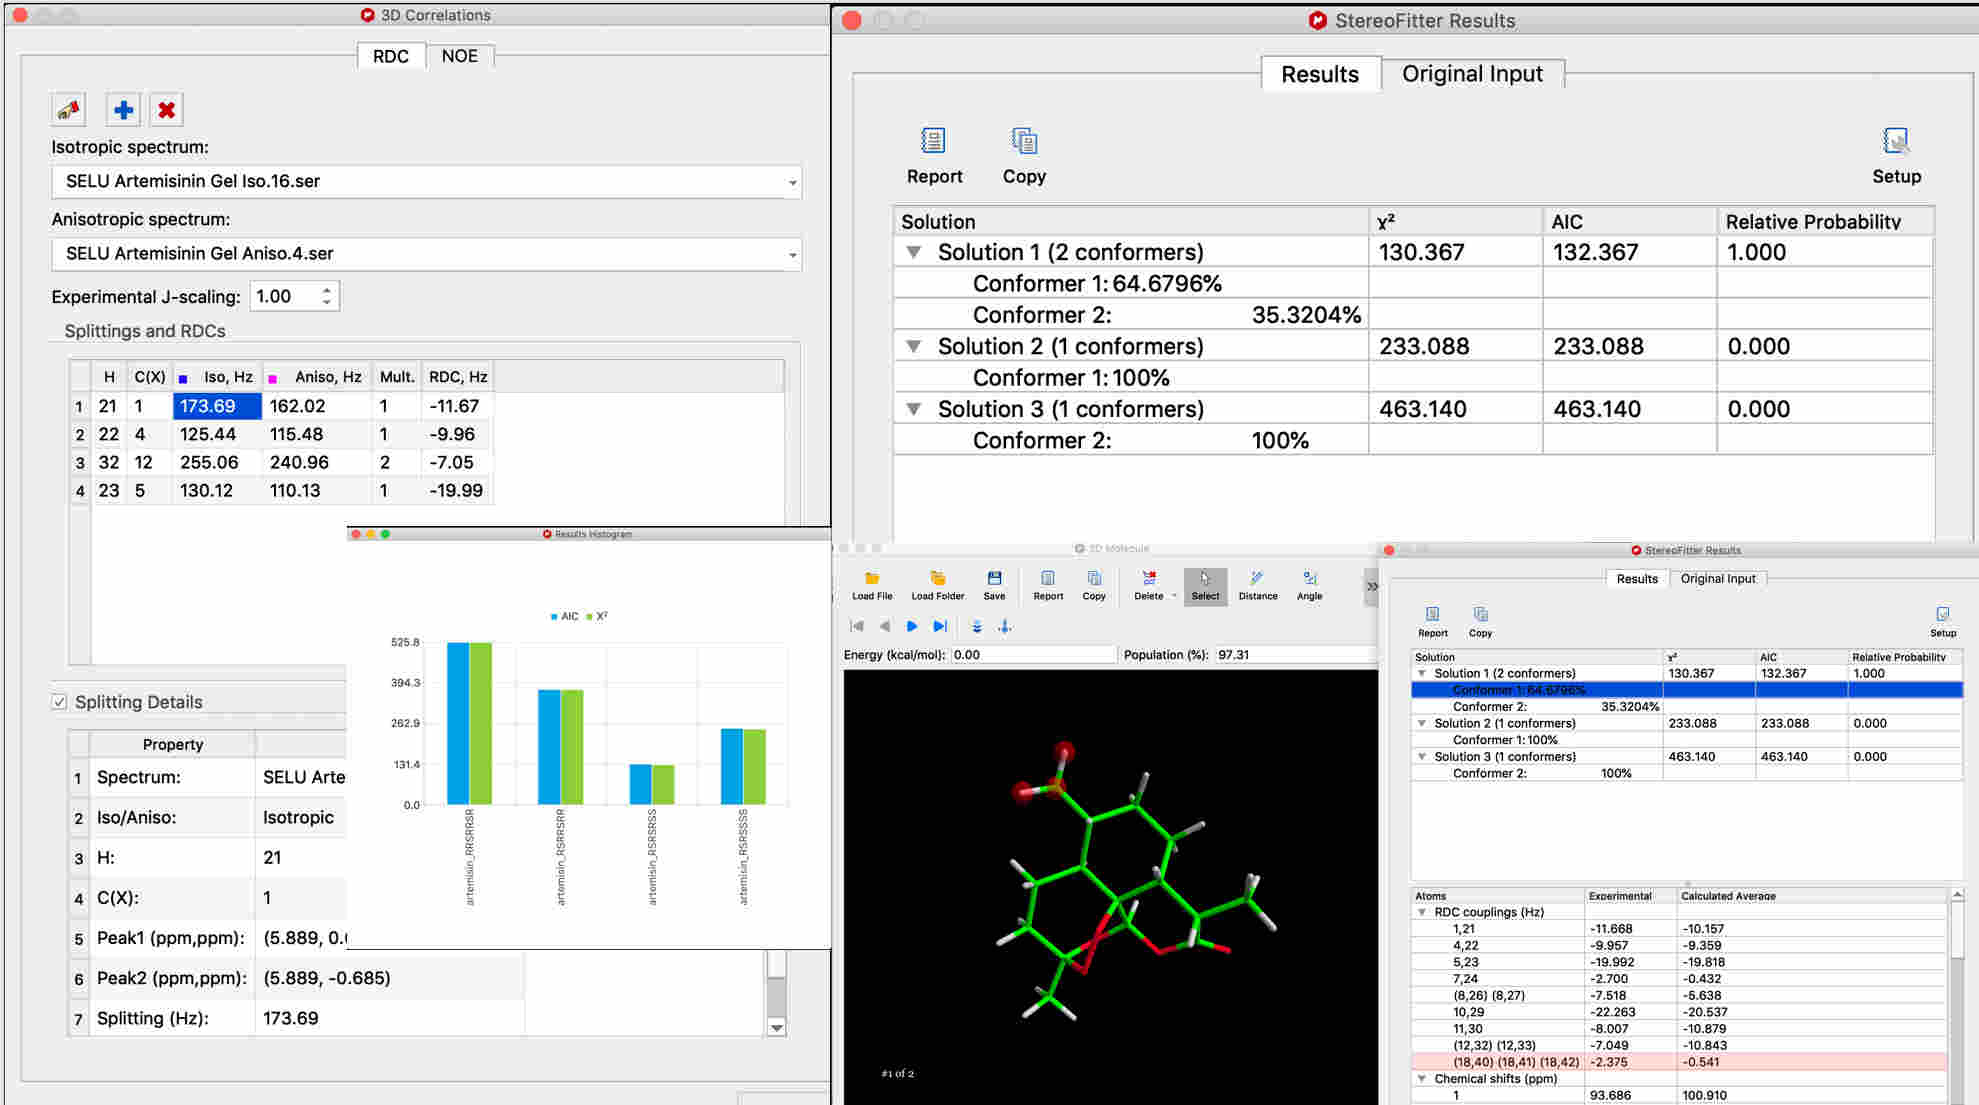Toggle the Splitting Details checkbox
This screenshot has height=1105, width=1979.
coord(60,702)
